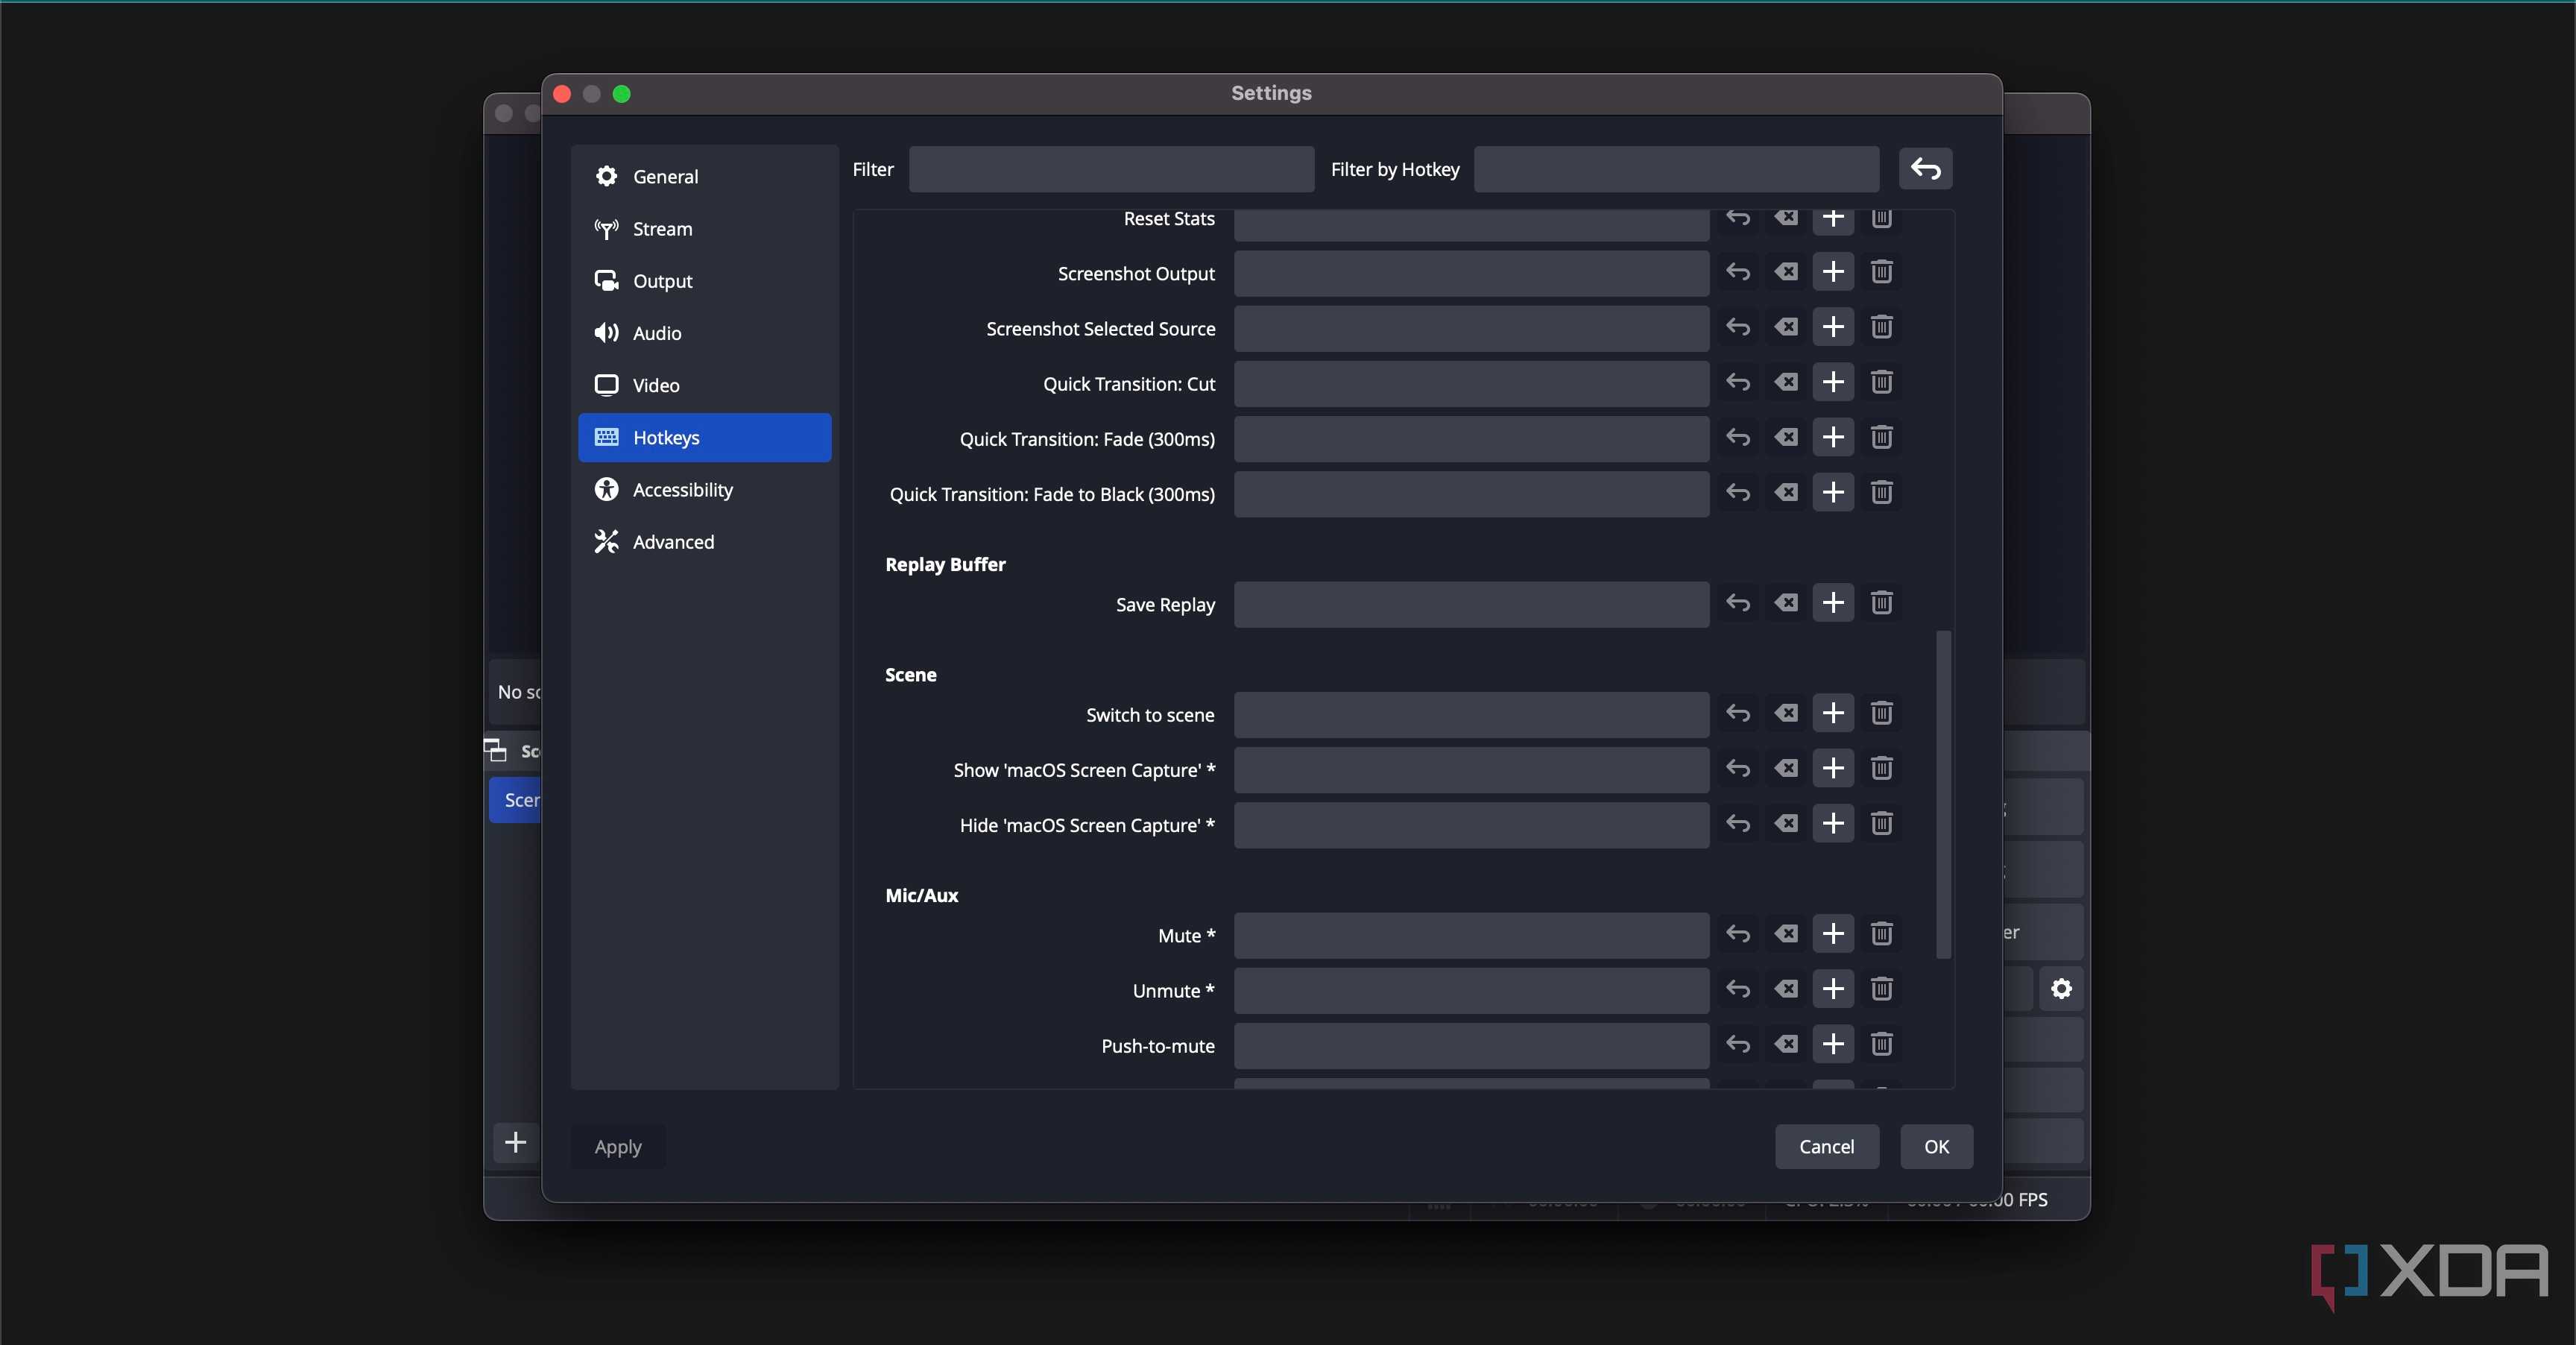
Task: Revert the Switch to scene hotkey
Action: pyautogui.click(x=1738, y=713)
